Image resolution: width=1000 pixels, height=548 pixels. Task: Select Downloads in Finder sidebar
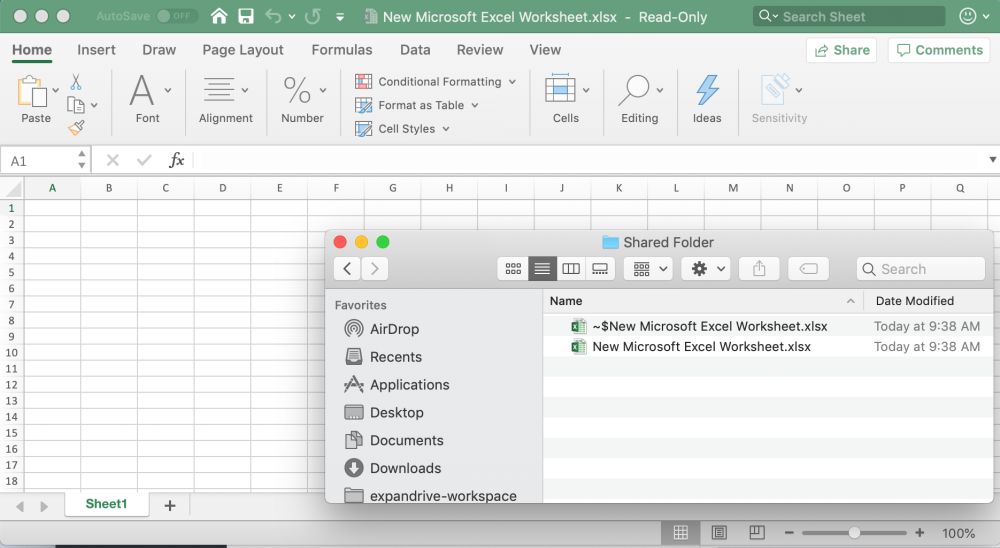405,468
